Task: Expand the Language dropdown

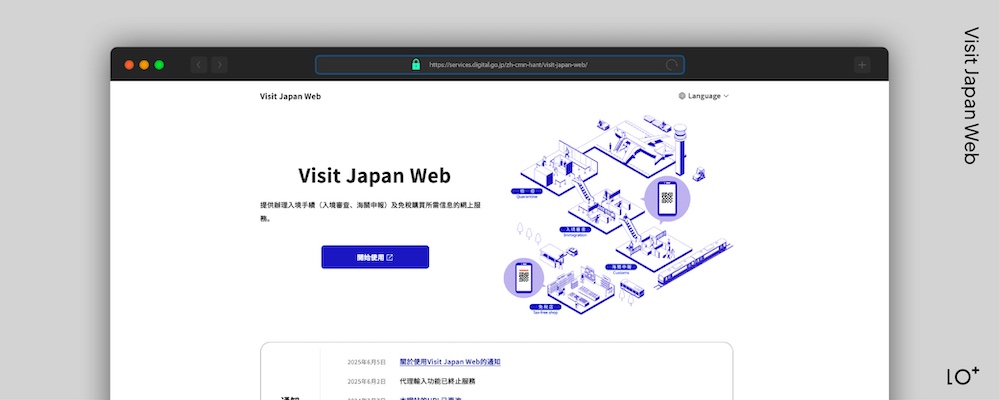Action: [703, 96]
